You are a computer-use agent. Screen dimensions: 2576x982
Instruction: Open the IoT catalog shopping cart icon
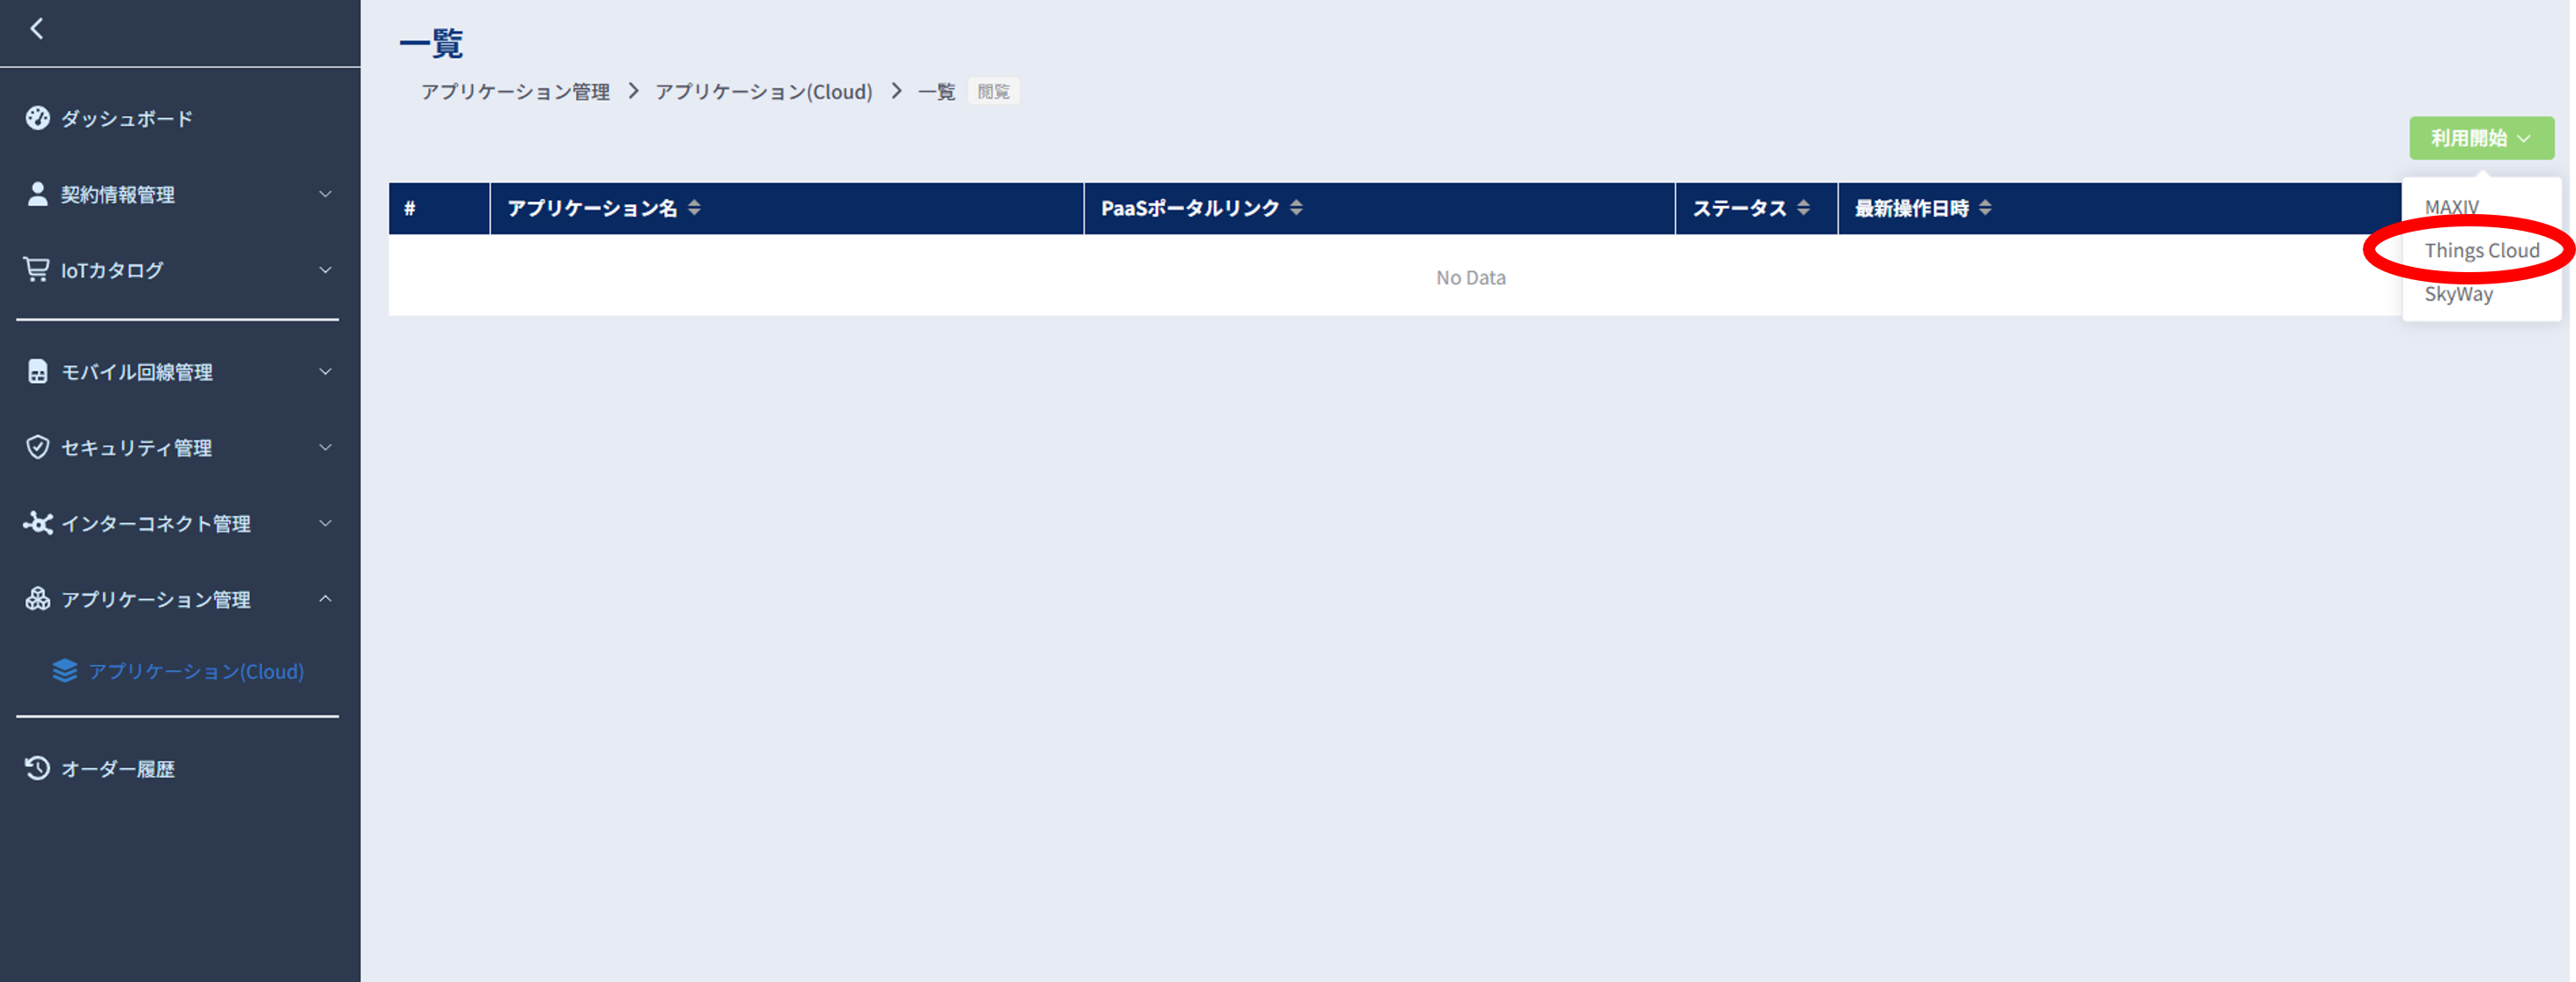37,269
